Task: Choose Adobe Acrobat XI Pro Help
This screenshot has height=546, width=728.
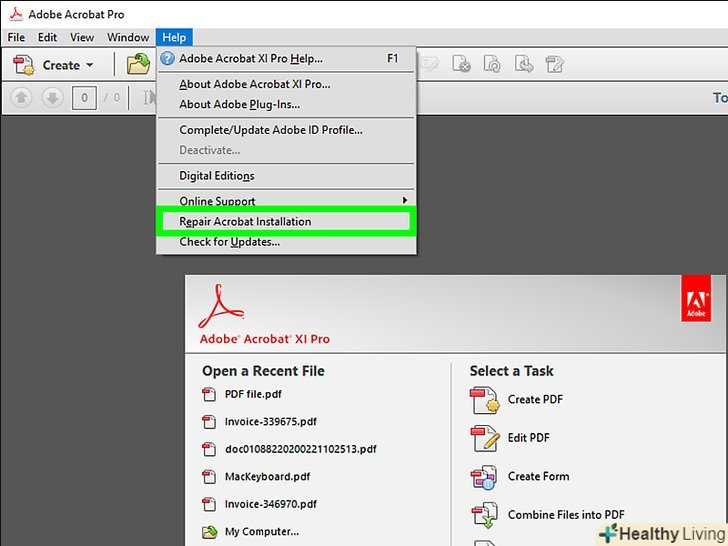Action: click(286, 58)
